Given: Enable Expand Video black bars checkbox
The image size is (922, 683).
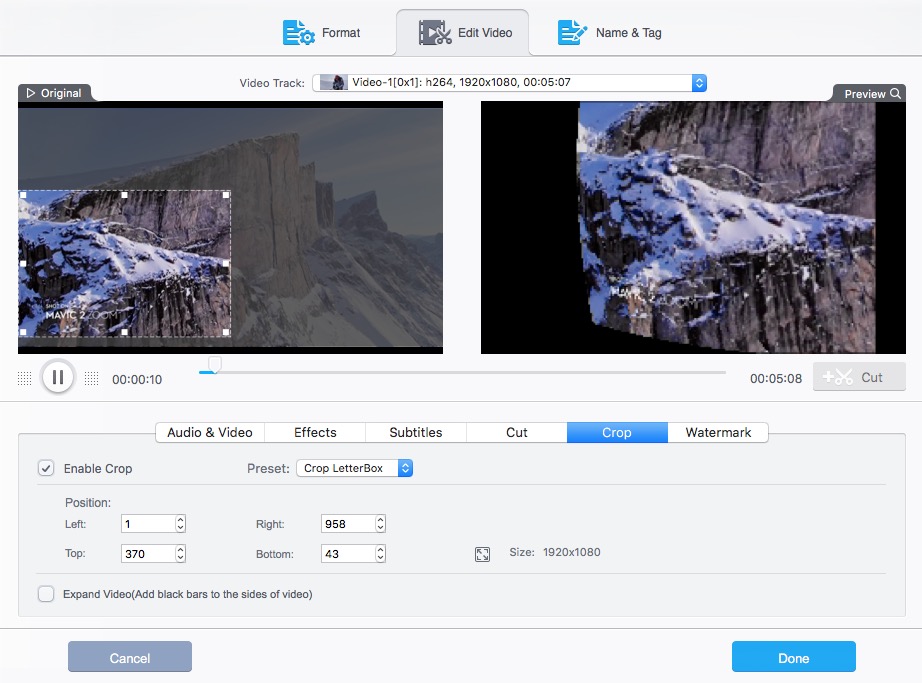Looking at the screenshot, I should tap(46, 594).
